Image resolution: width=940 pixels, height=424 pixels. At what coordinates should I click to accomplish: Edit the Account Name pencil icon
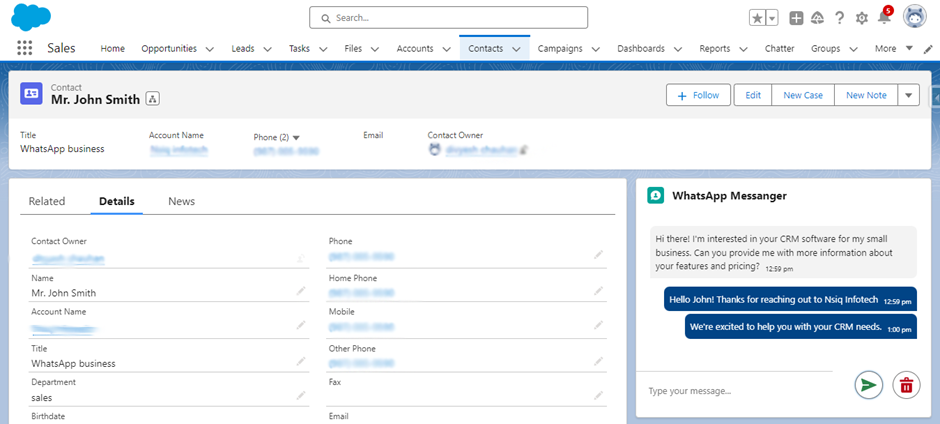(x=301, y=325)
